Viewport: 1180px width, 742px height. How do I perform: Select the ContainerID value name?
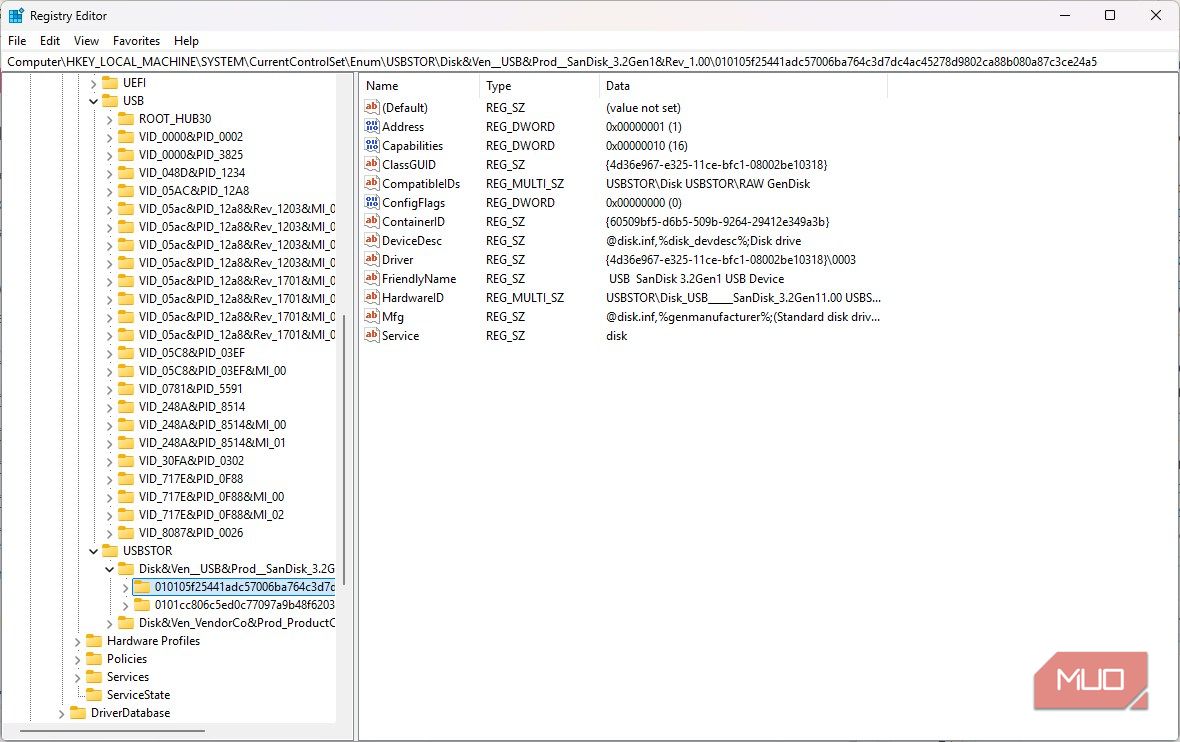(413, 221)
